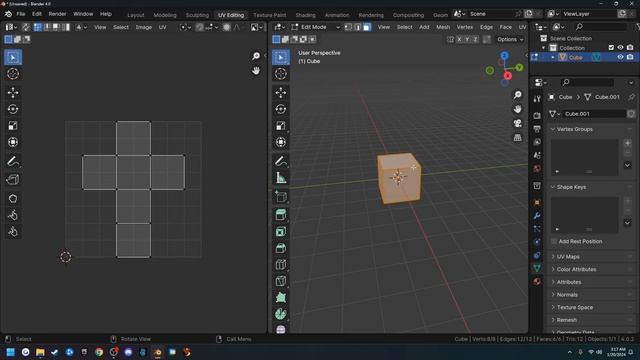
Task: Select the Transform tool in UV editor
Action: tap(13, 142)
